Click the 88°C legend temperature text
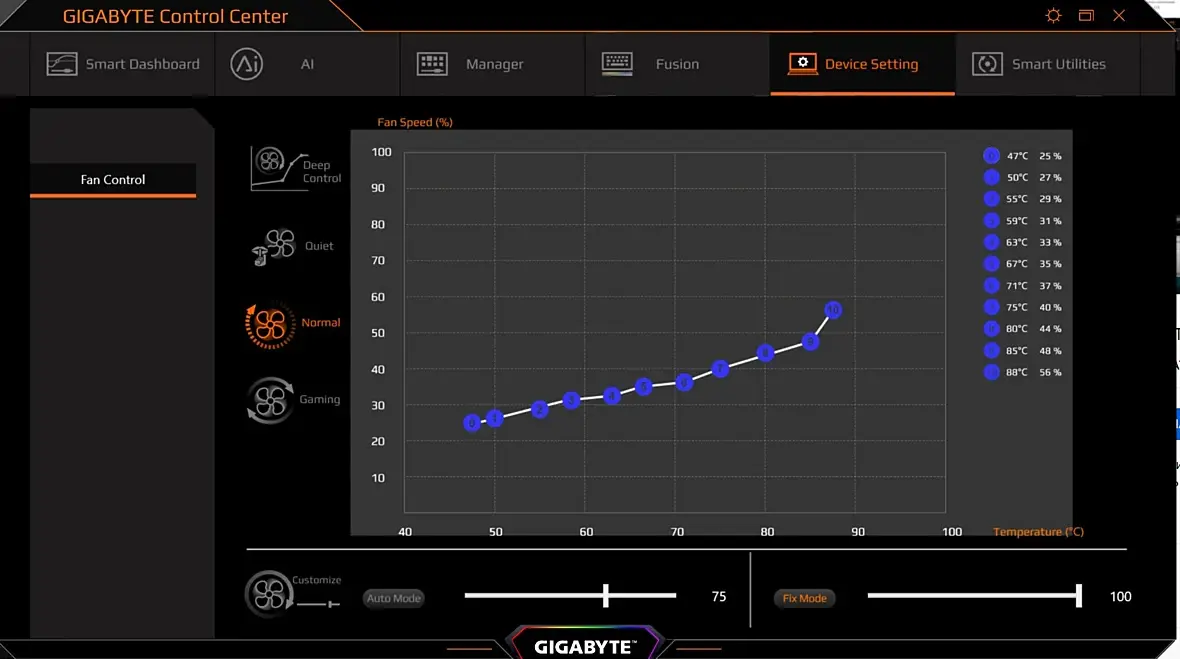 (1017, 372)
